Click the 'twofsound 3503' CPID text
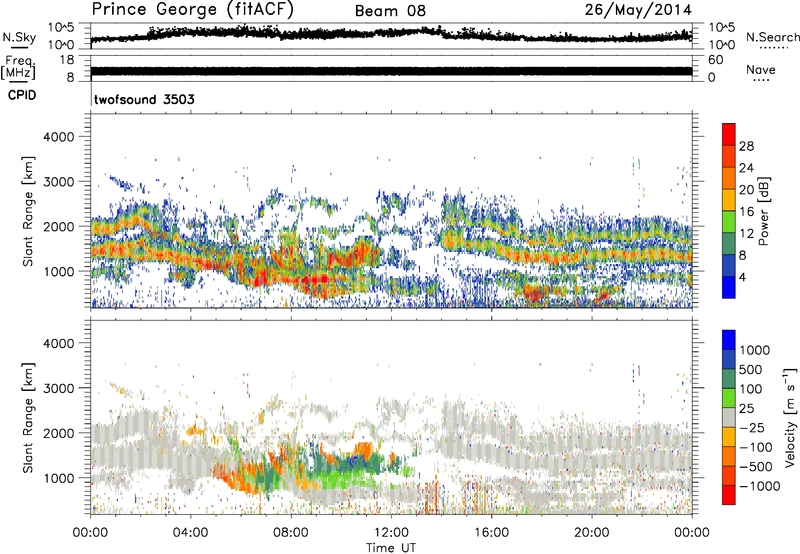 pos(144,99)
